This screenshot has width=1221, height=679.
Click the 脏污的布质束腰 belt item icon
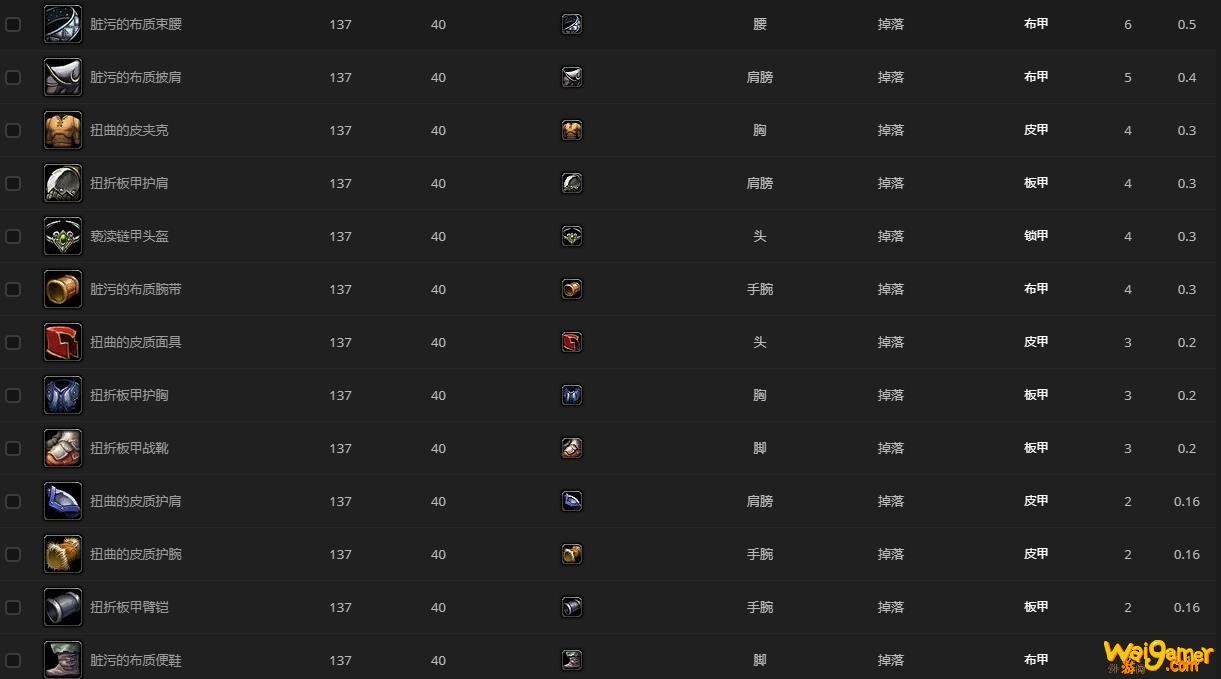tap(63, 24)
